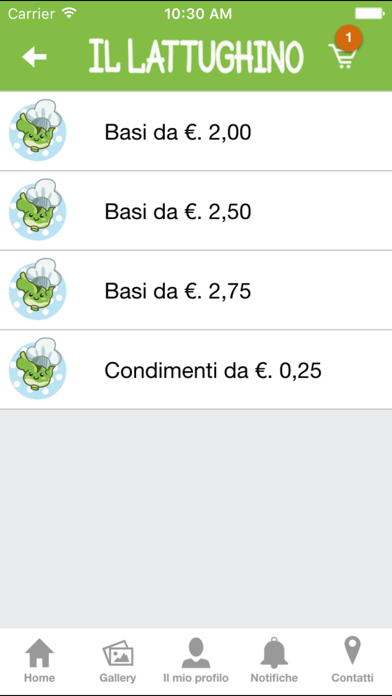Click the battery indicator in status bar
The image size is (392, 696).
pos(370,14)
